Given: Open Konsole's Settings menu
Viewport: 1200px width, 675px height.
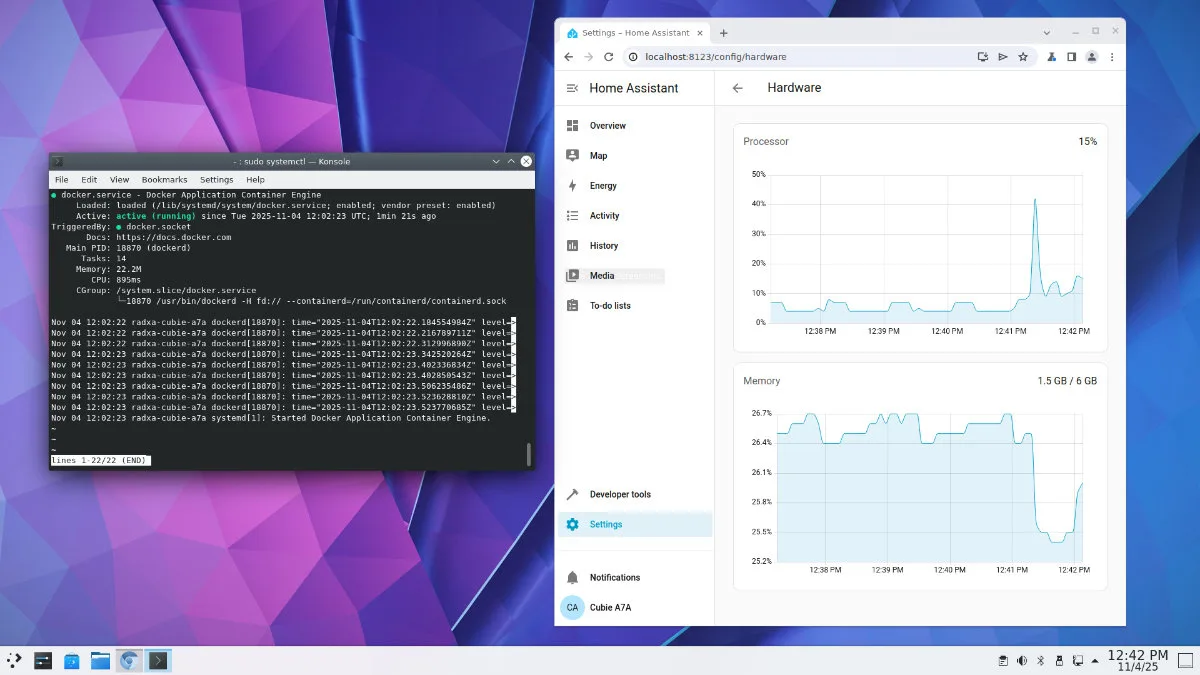Looking at the screenshot, I should pos(216,180).
